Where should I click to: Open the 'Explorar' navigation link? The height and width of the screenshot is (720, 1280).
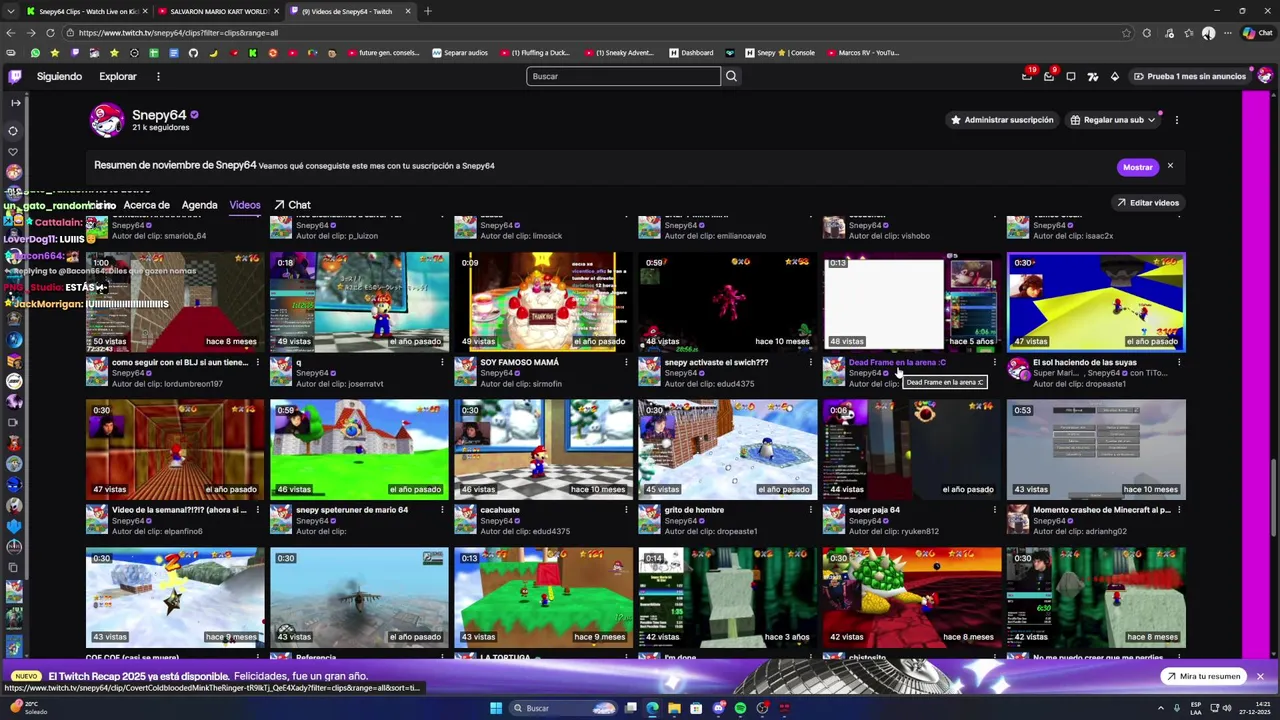pos(118,76)
